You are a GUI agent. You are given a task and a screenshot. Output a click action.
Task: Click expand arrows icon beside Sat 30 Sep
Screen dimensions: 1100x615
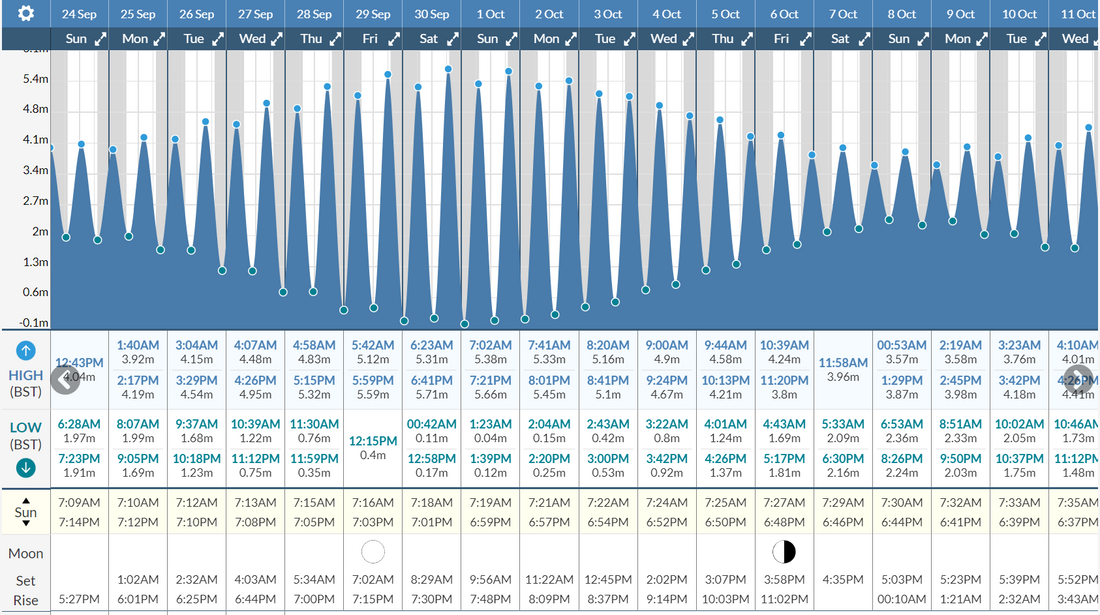(453, 39)
